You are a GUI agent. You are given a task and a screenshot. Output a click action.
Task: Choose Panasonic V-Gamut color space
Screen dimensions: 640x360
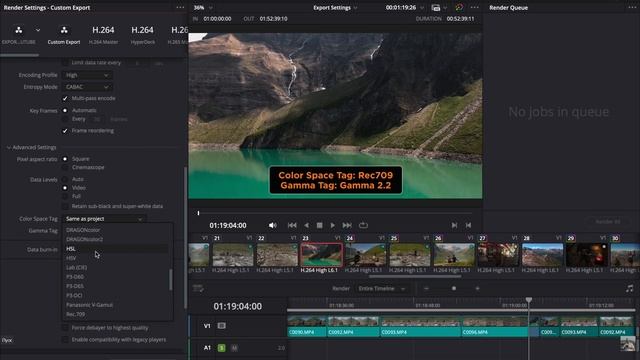coord(116,305)
